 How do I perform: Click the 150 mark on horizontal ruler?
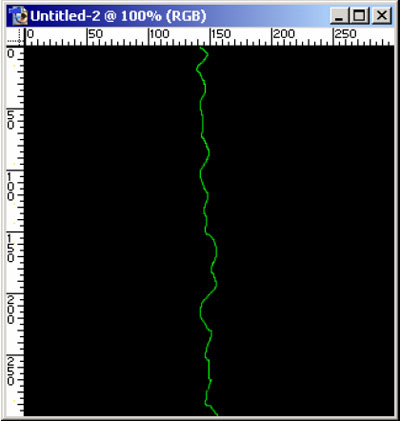pyautogui.click(x=220, y=34)
